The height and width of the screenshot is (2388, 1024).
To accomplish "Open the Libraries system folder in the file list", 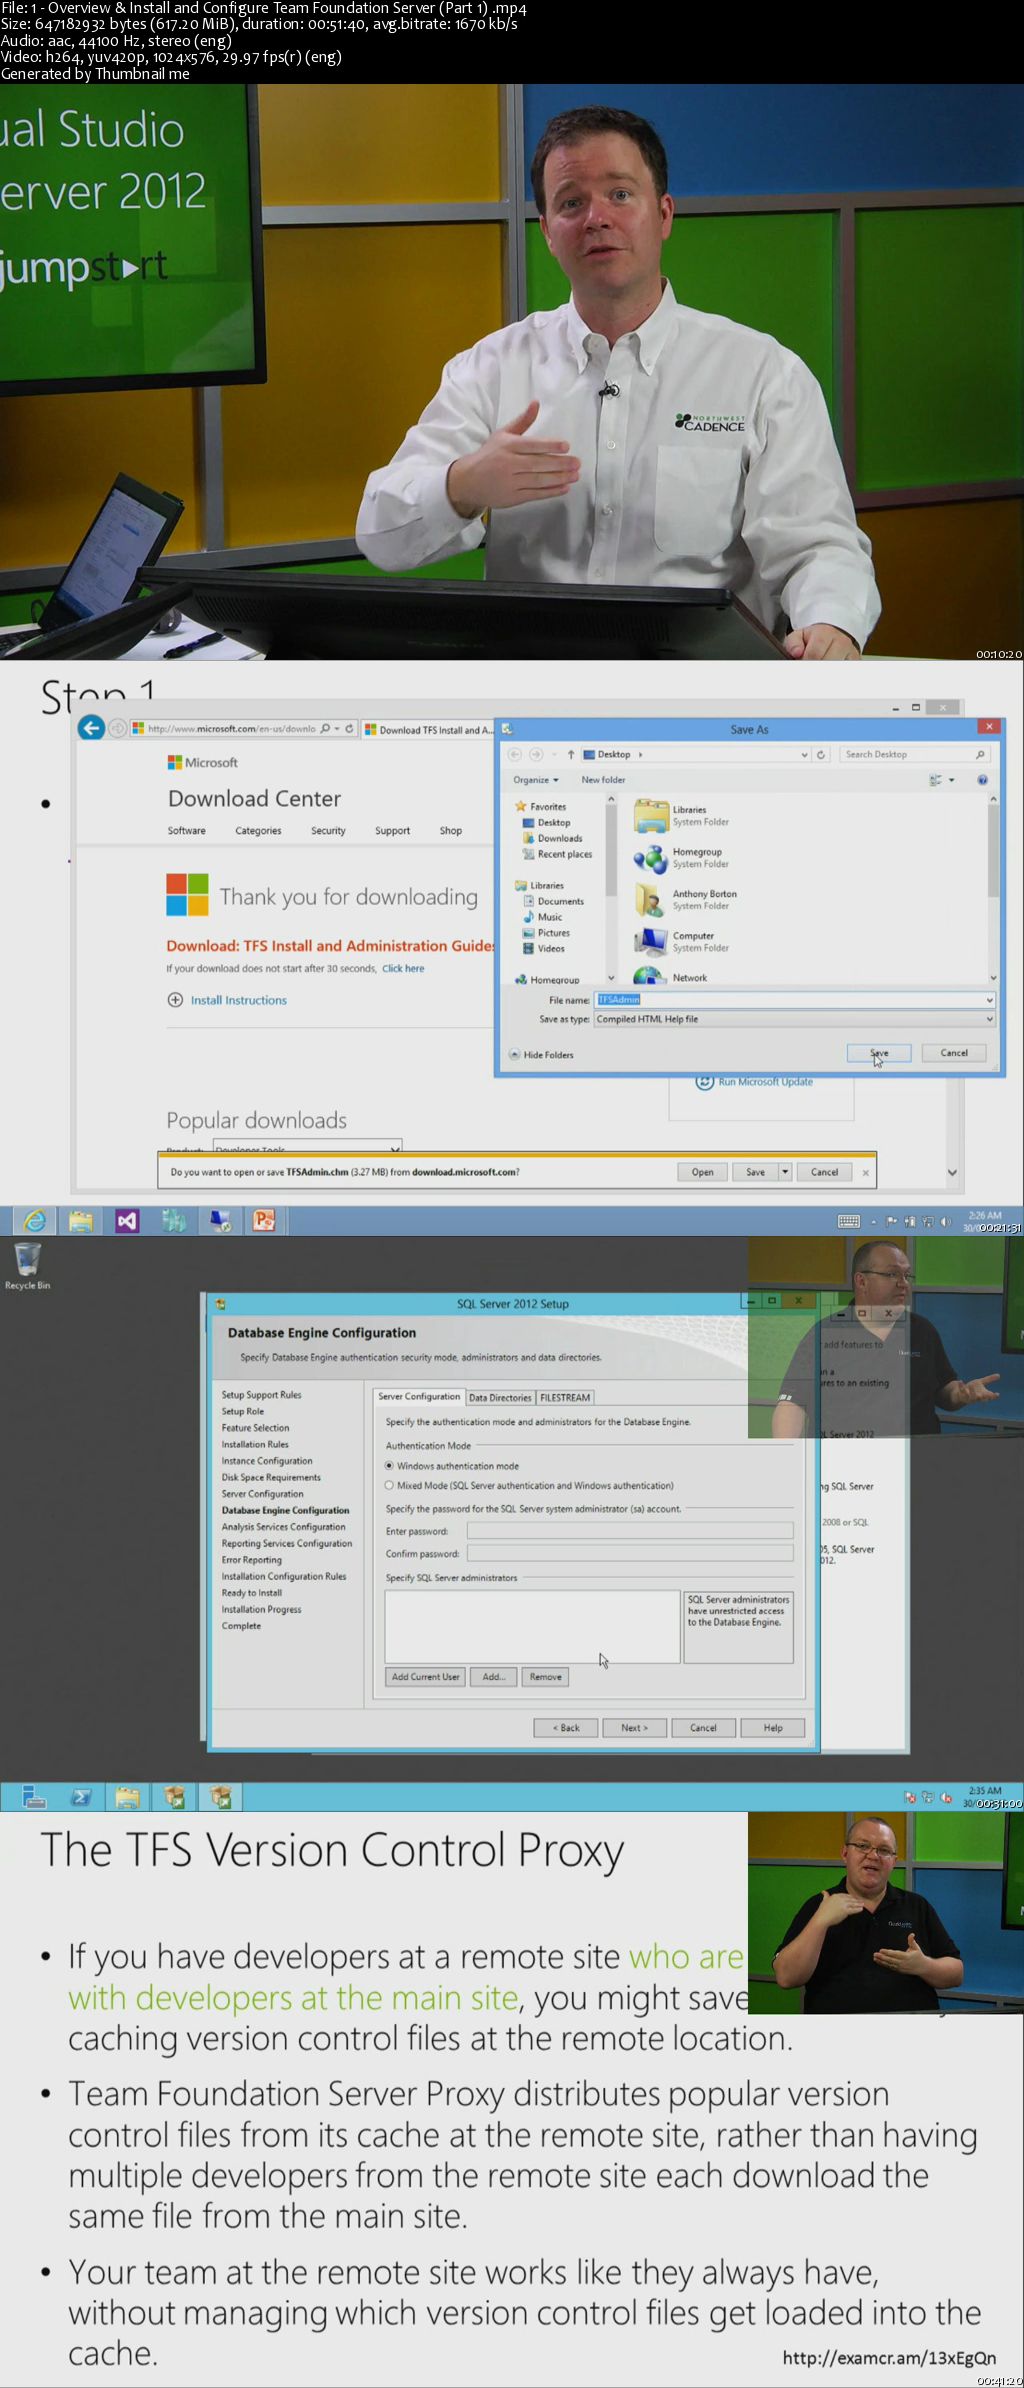I will pyautogui.click(x=681, y=816).
